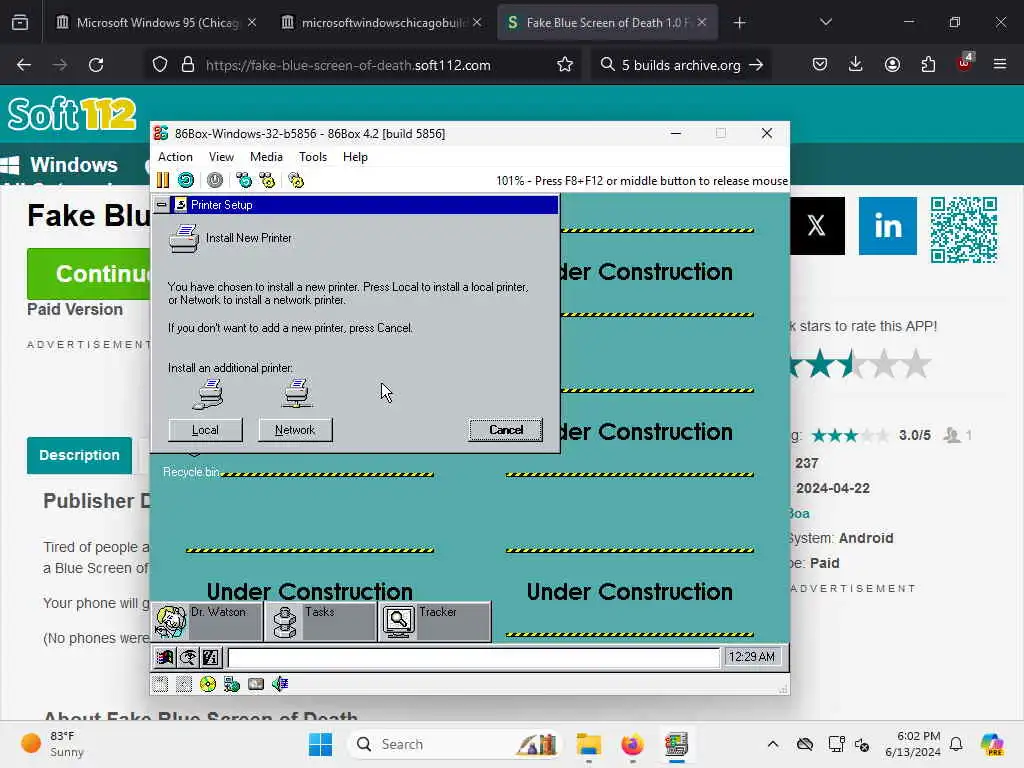Share on X social button

[817, 226]
